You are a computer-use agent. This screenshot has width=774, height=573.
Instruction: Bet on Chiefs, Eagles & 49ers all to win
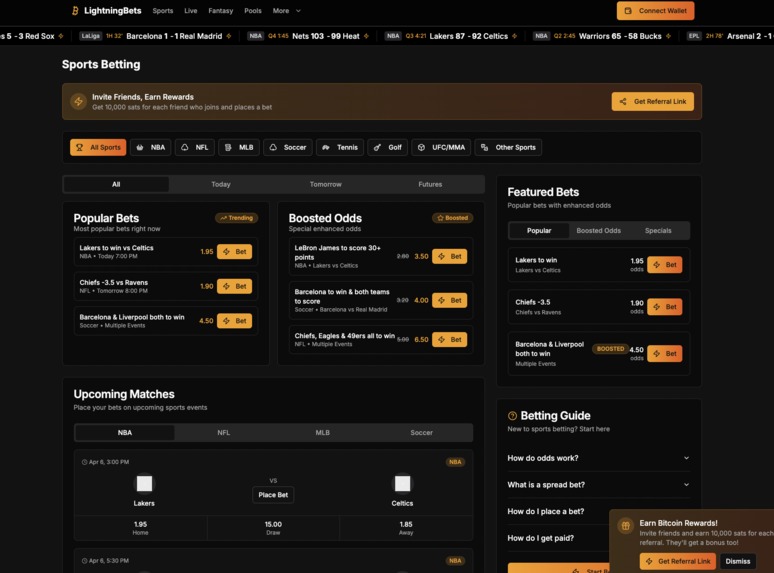[x=449, y=340]
